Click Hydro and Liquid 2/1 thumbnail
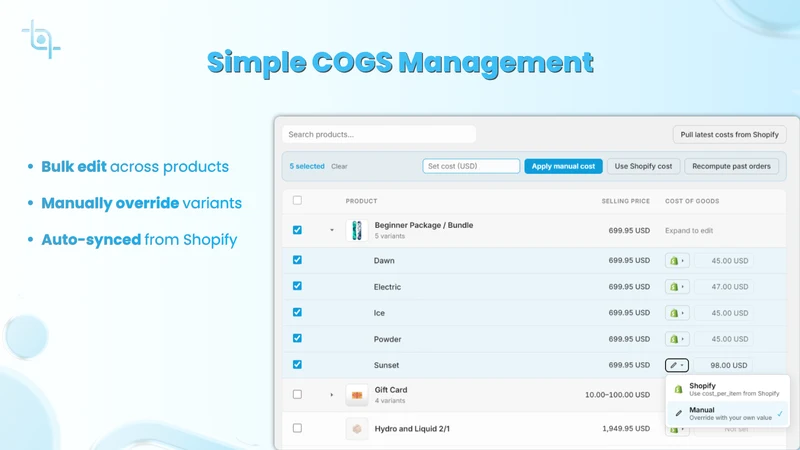 tap(357, 429)
